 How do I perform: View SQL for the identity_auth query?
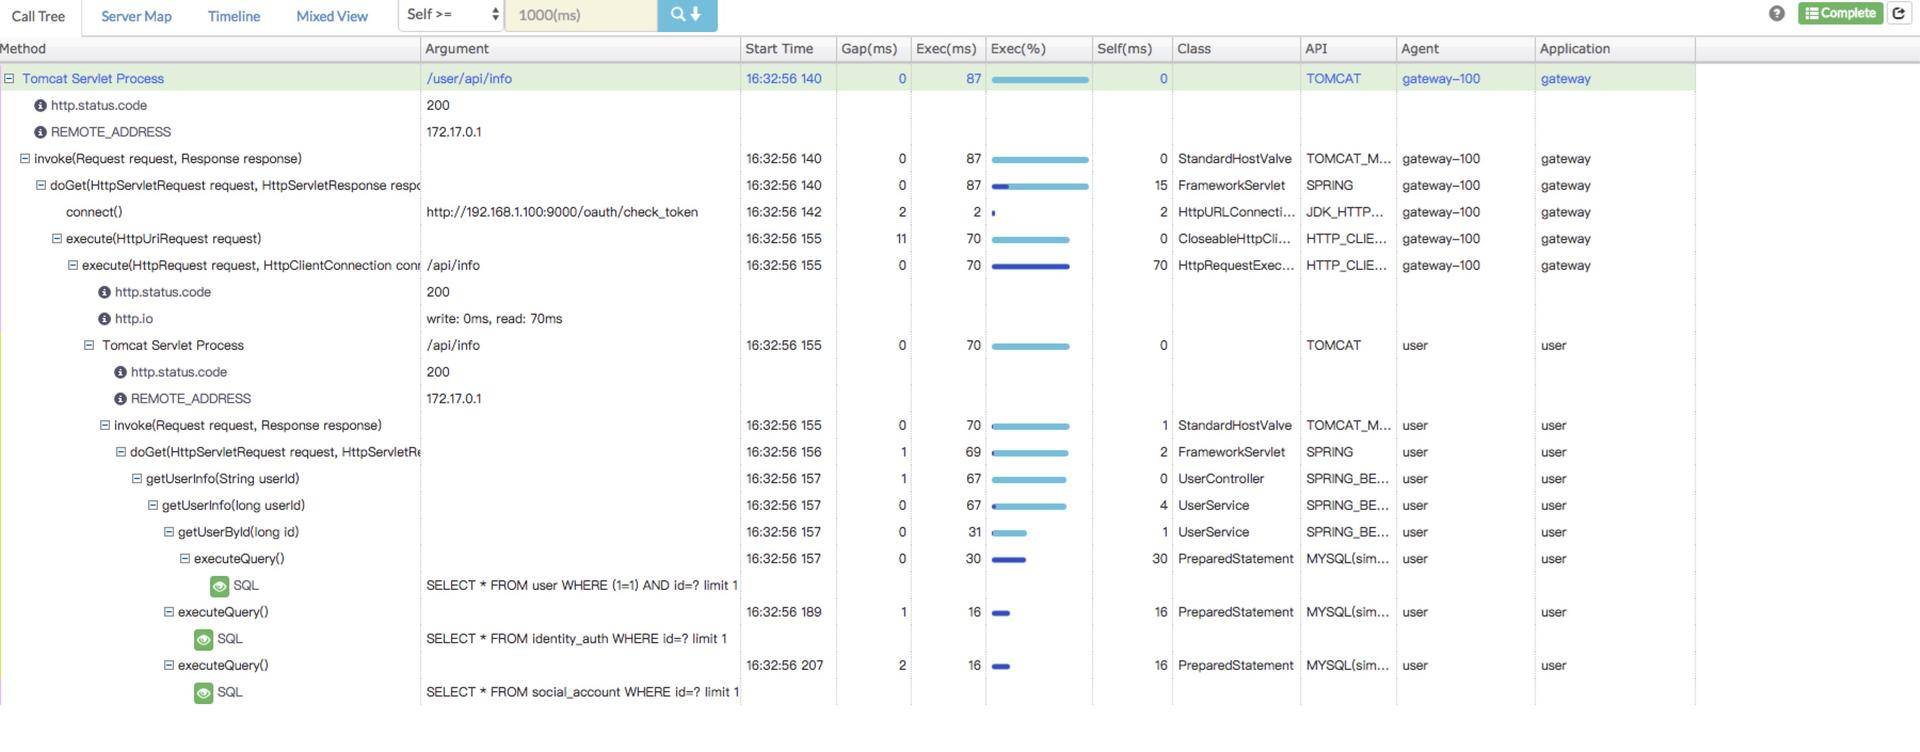[203, 639]
